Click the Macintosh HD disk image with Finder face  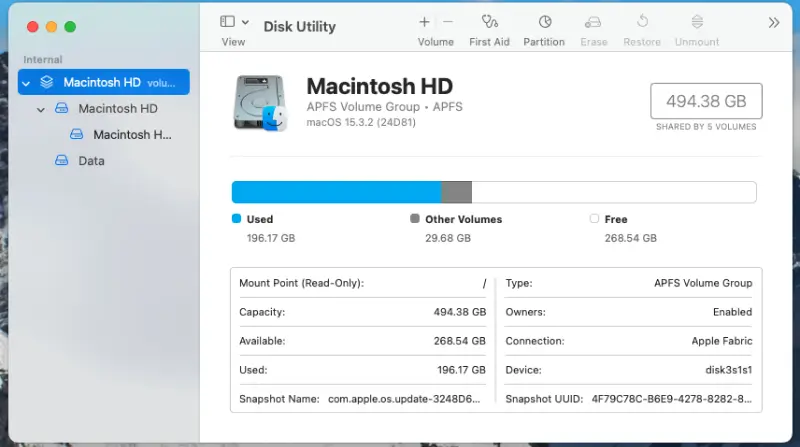(x=261, y=103)
